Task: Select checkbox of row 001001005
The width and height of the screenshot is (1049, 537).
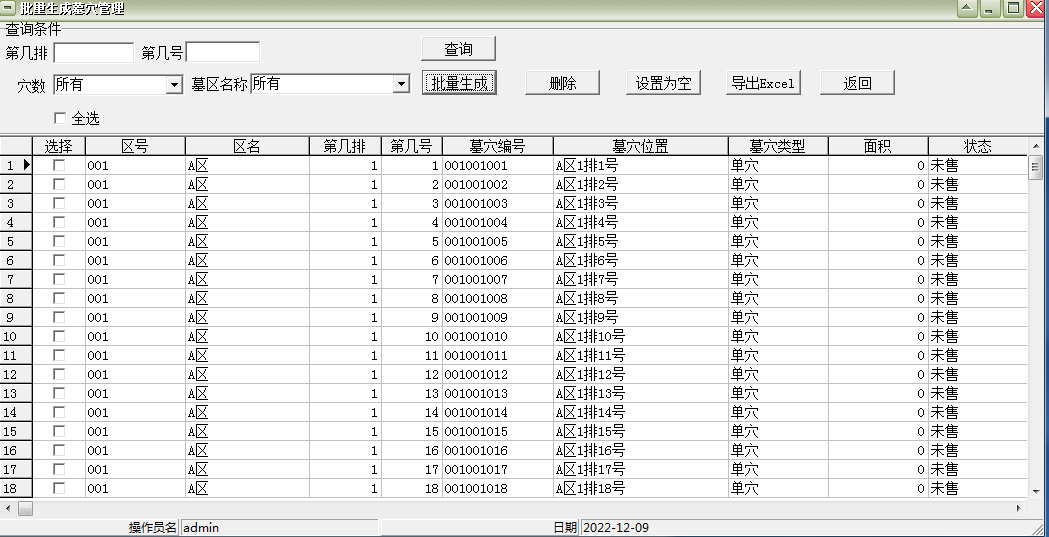Action: 60,241
